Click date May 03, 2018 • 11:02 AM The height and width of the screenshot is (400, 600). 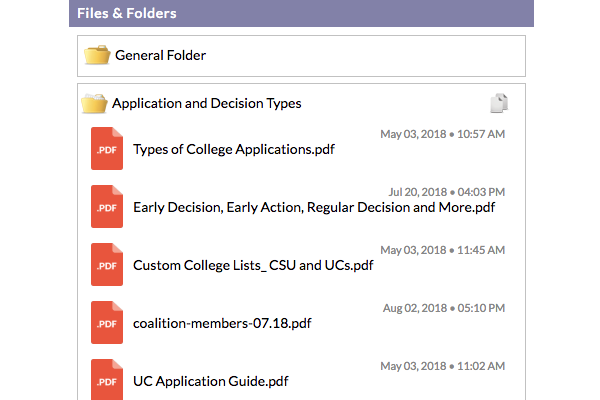pos(442,366)
